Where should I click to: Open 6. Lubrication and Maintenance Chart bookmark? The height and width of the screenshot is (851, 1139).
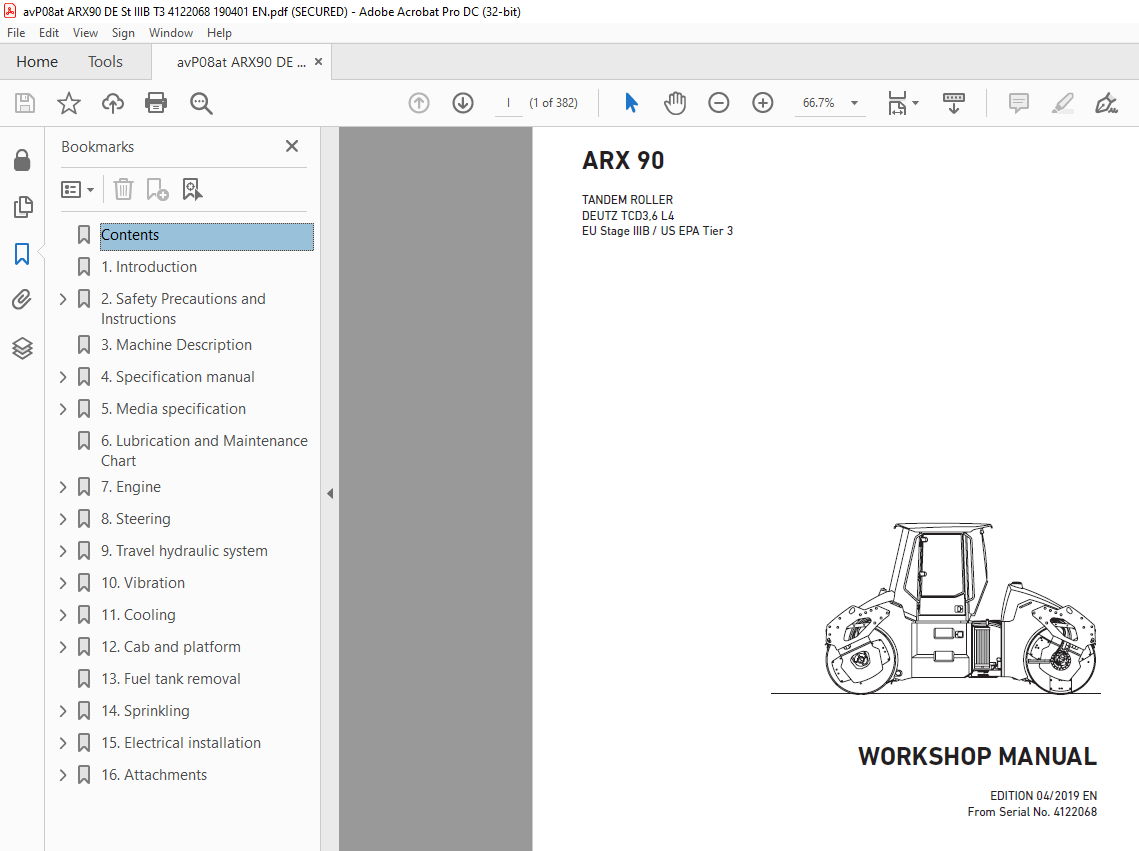[x=204, y=451]
